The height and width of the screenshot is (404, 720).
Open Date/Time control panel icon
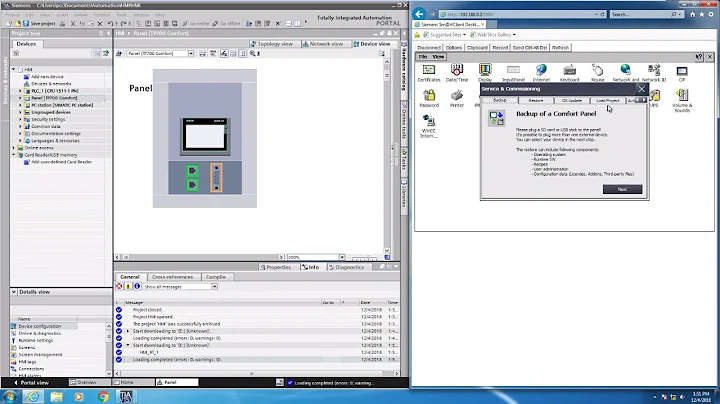click(457, 73)
